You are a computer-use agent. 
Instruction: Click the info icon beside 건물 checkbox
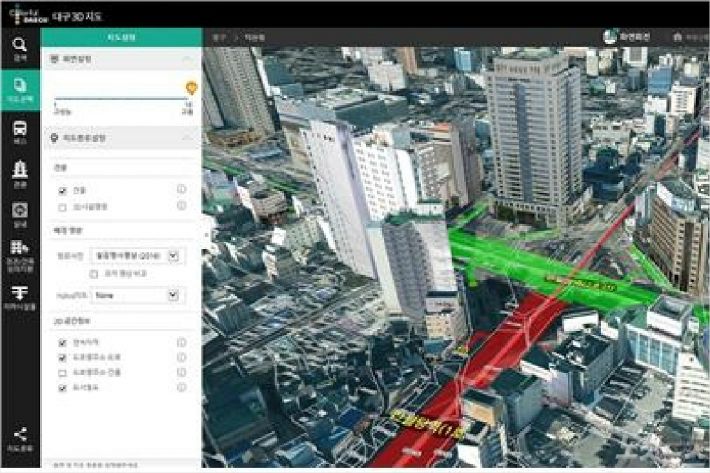(x=182, y=189)
